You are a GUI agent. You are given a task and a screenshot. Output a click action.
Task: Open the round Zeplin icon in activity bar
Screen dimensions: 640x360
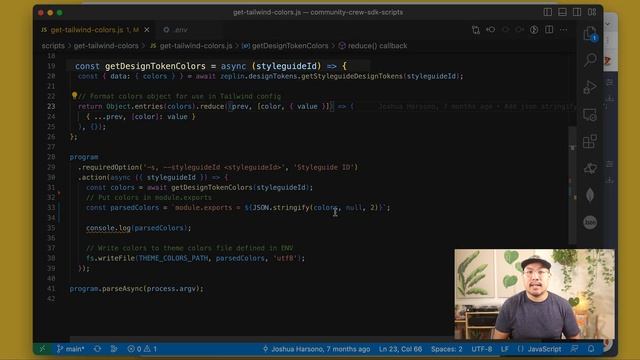[x=590, y=222]
